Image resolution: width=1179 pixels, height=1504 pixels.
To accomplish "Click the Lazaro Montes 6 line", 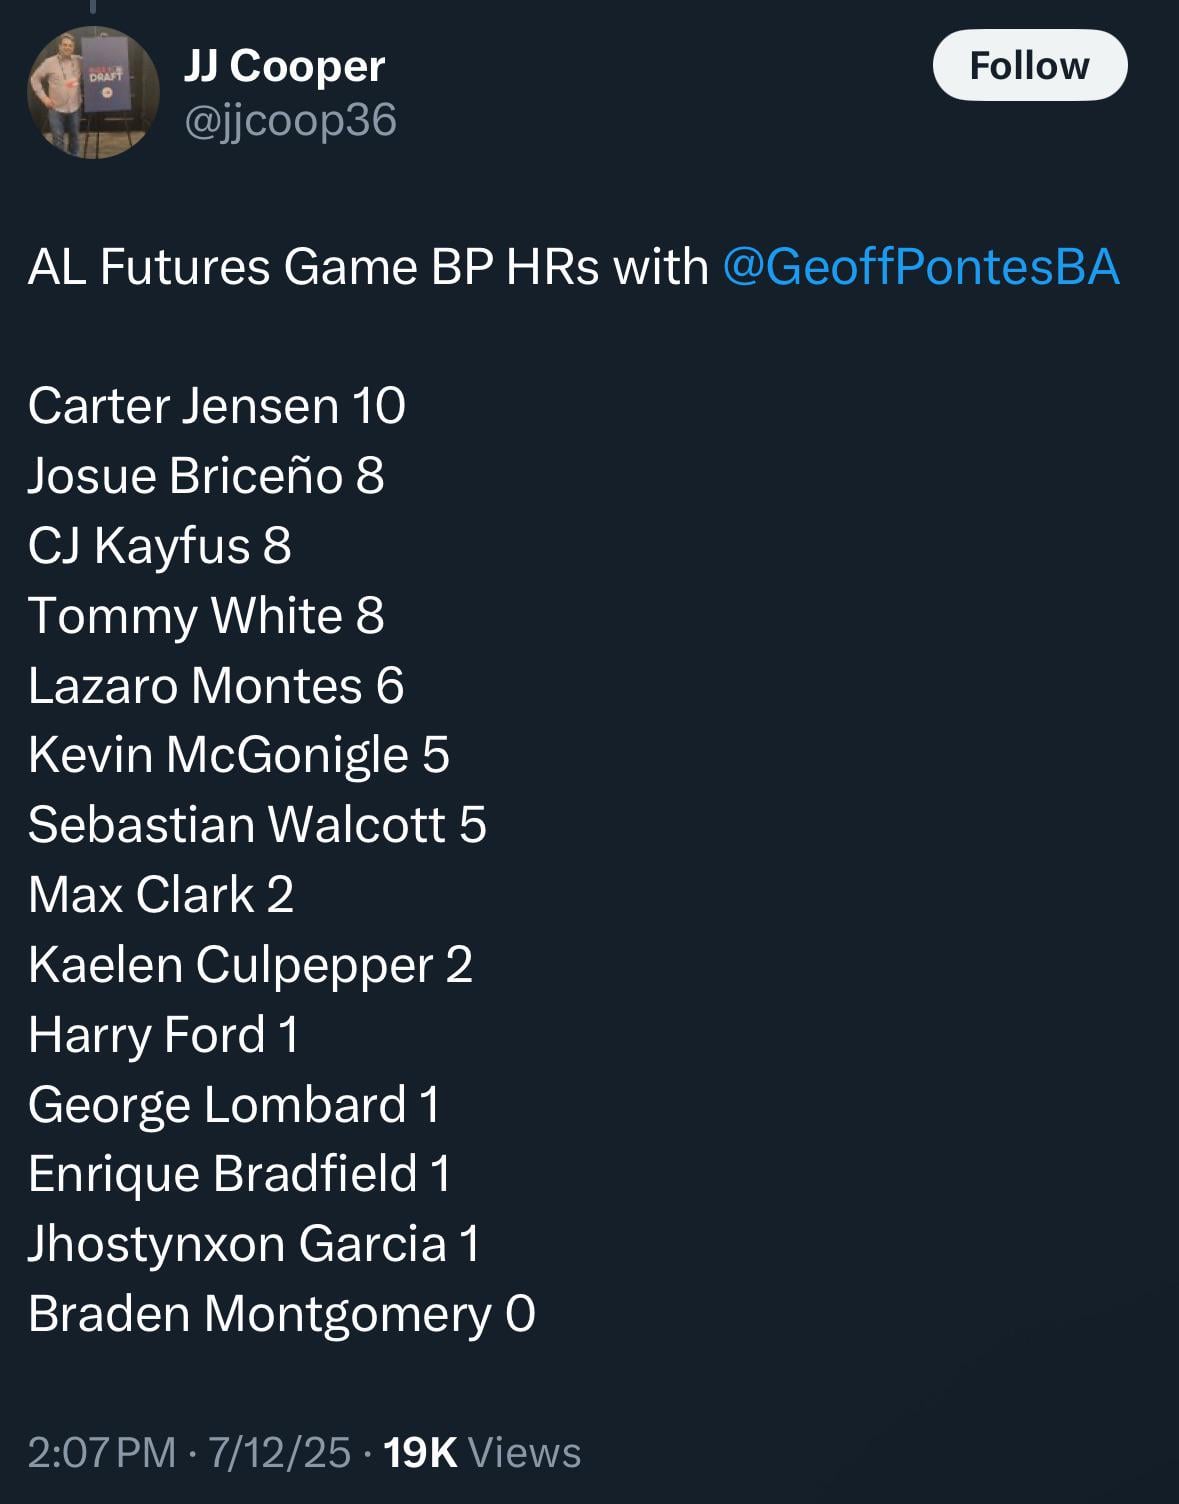I will pos(216,686).
